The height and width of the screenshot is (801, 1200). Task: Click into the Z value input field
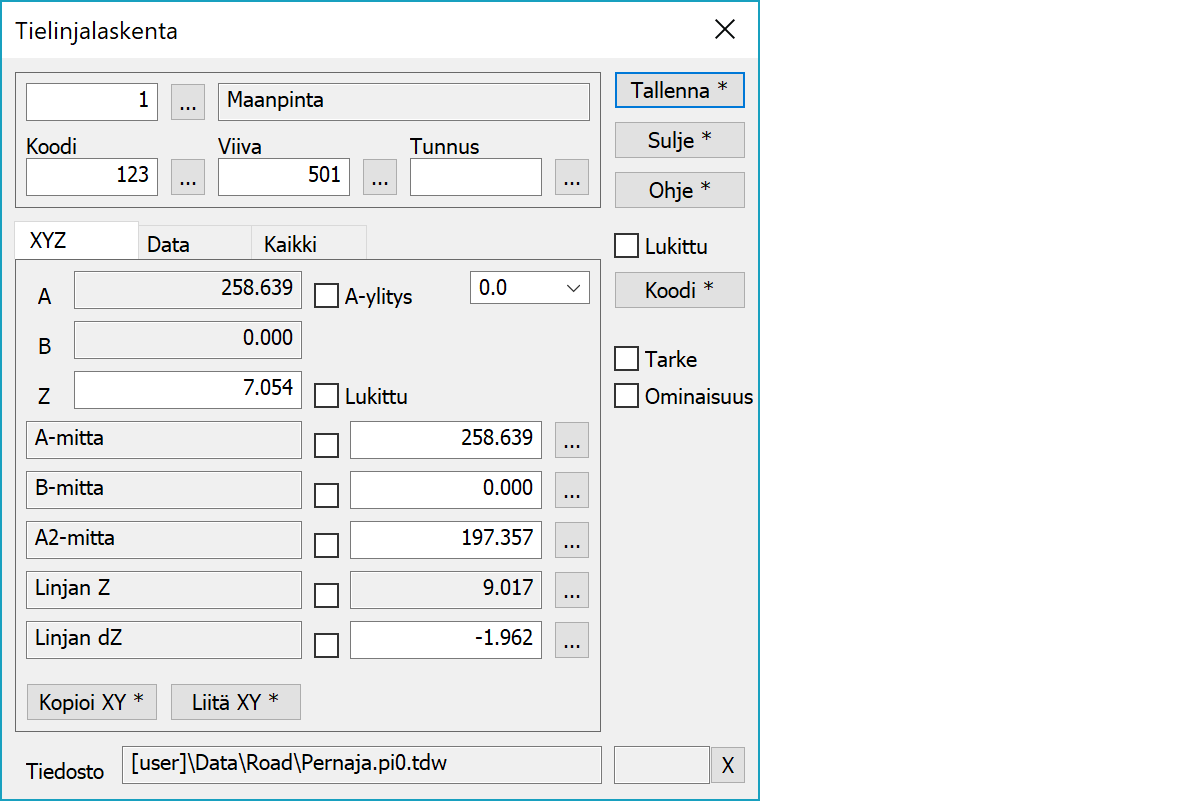187,390
